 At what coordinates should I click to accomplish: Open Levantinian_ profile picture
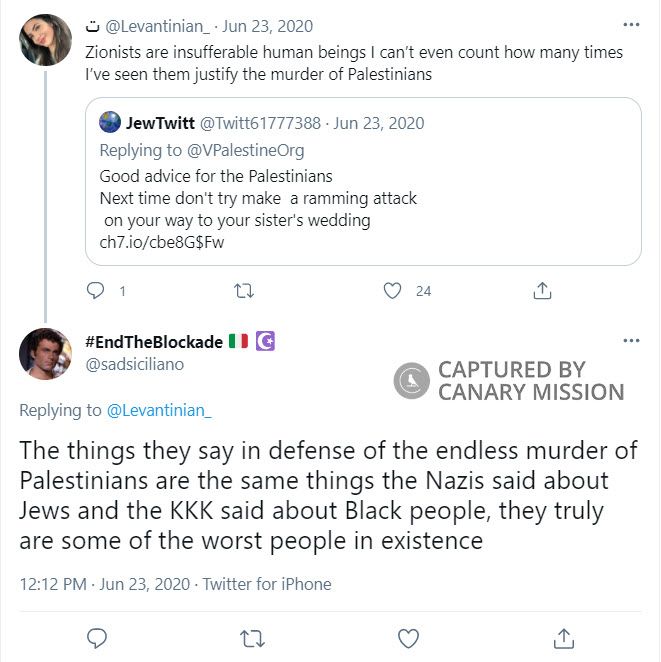pyautogui.click(x=46, y=40)
